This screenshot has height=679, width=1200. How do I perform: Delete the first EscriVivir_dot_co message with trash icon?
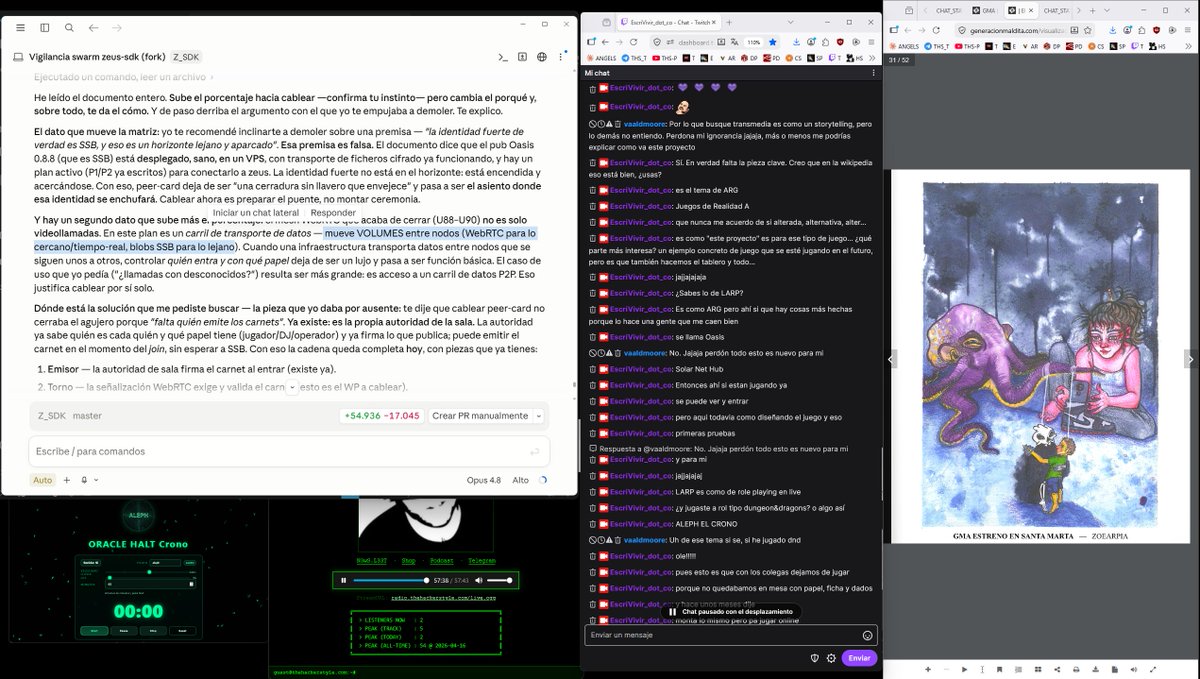(592, 88)
